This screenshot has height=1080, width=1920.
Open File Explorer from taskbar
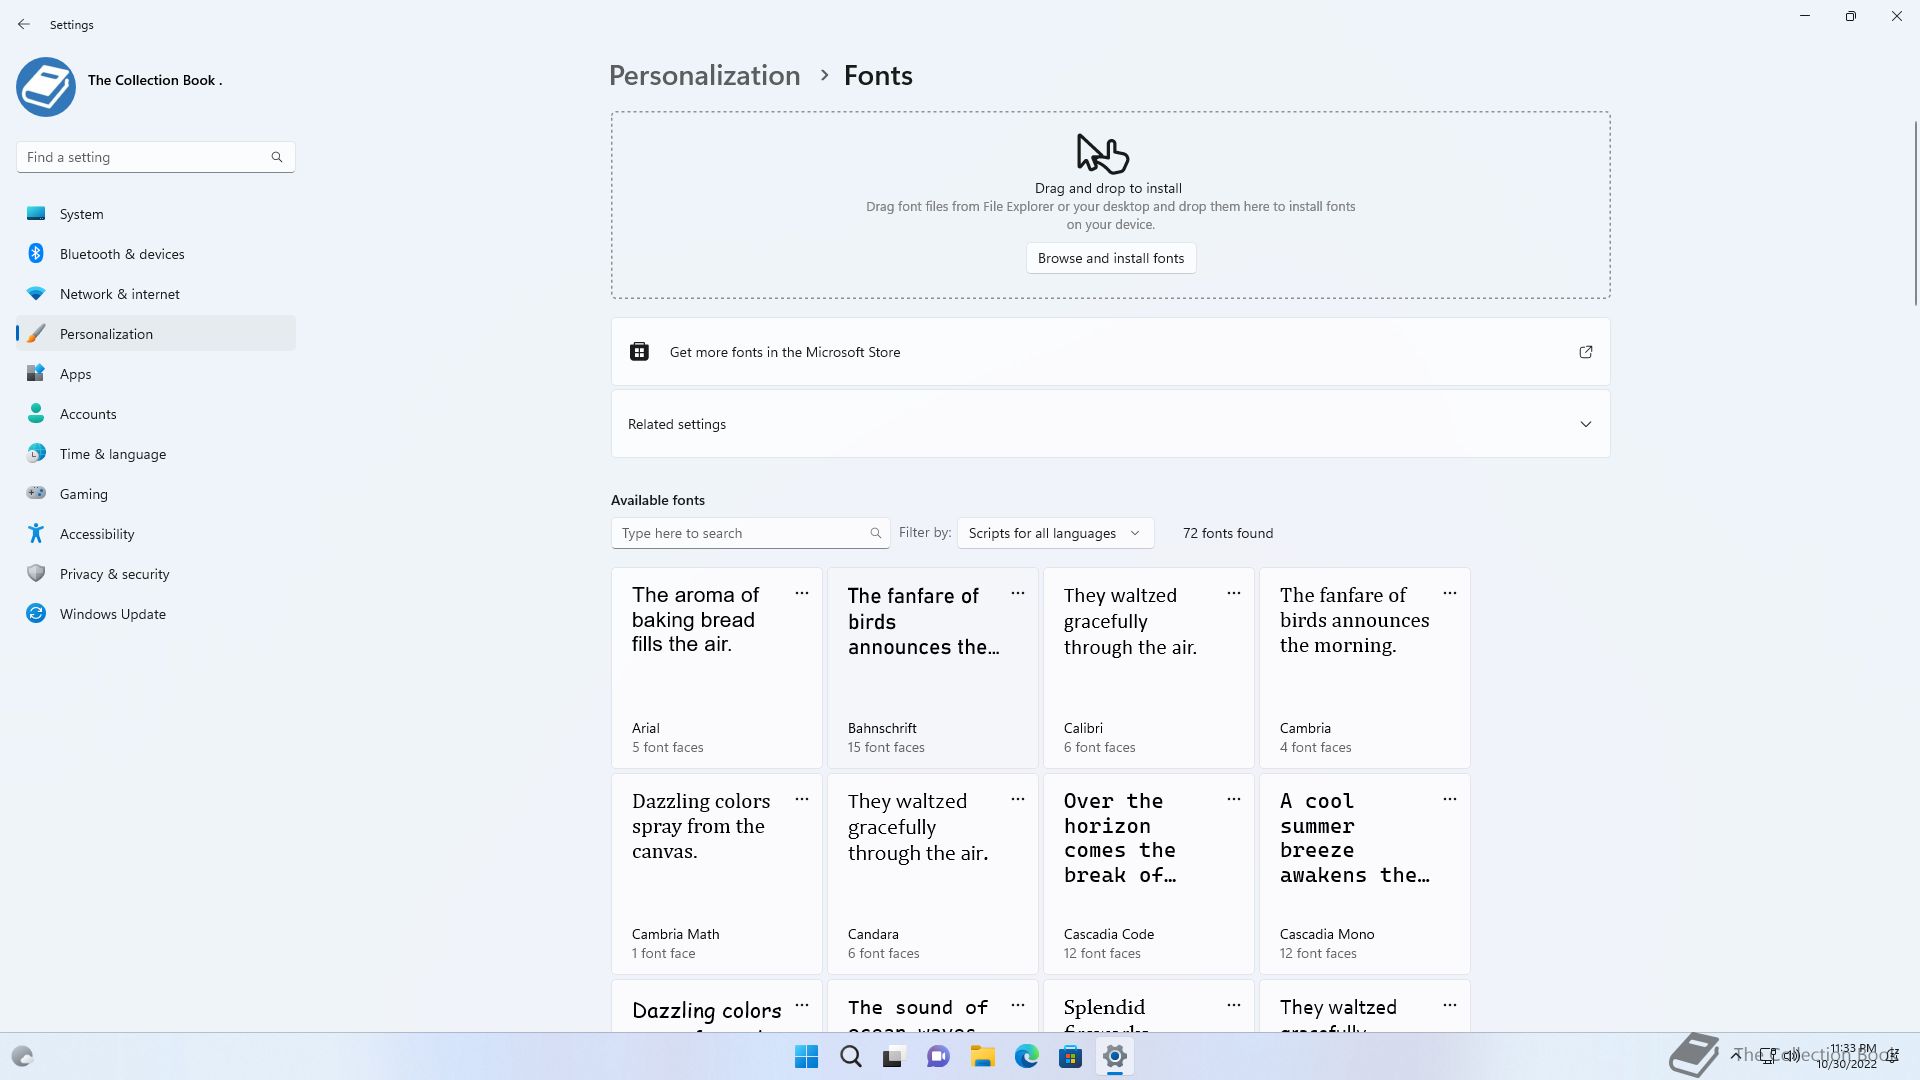point(982,1056)
